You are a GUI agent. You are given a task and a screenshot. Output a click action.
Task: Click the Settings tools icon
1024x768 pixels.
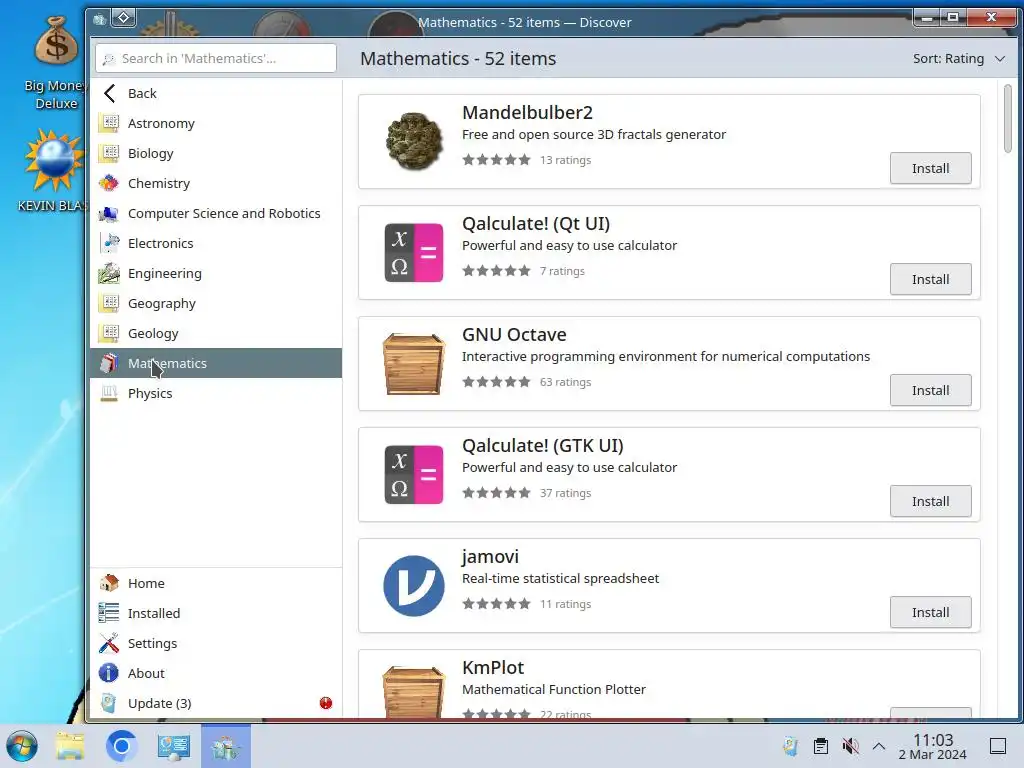109,643
